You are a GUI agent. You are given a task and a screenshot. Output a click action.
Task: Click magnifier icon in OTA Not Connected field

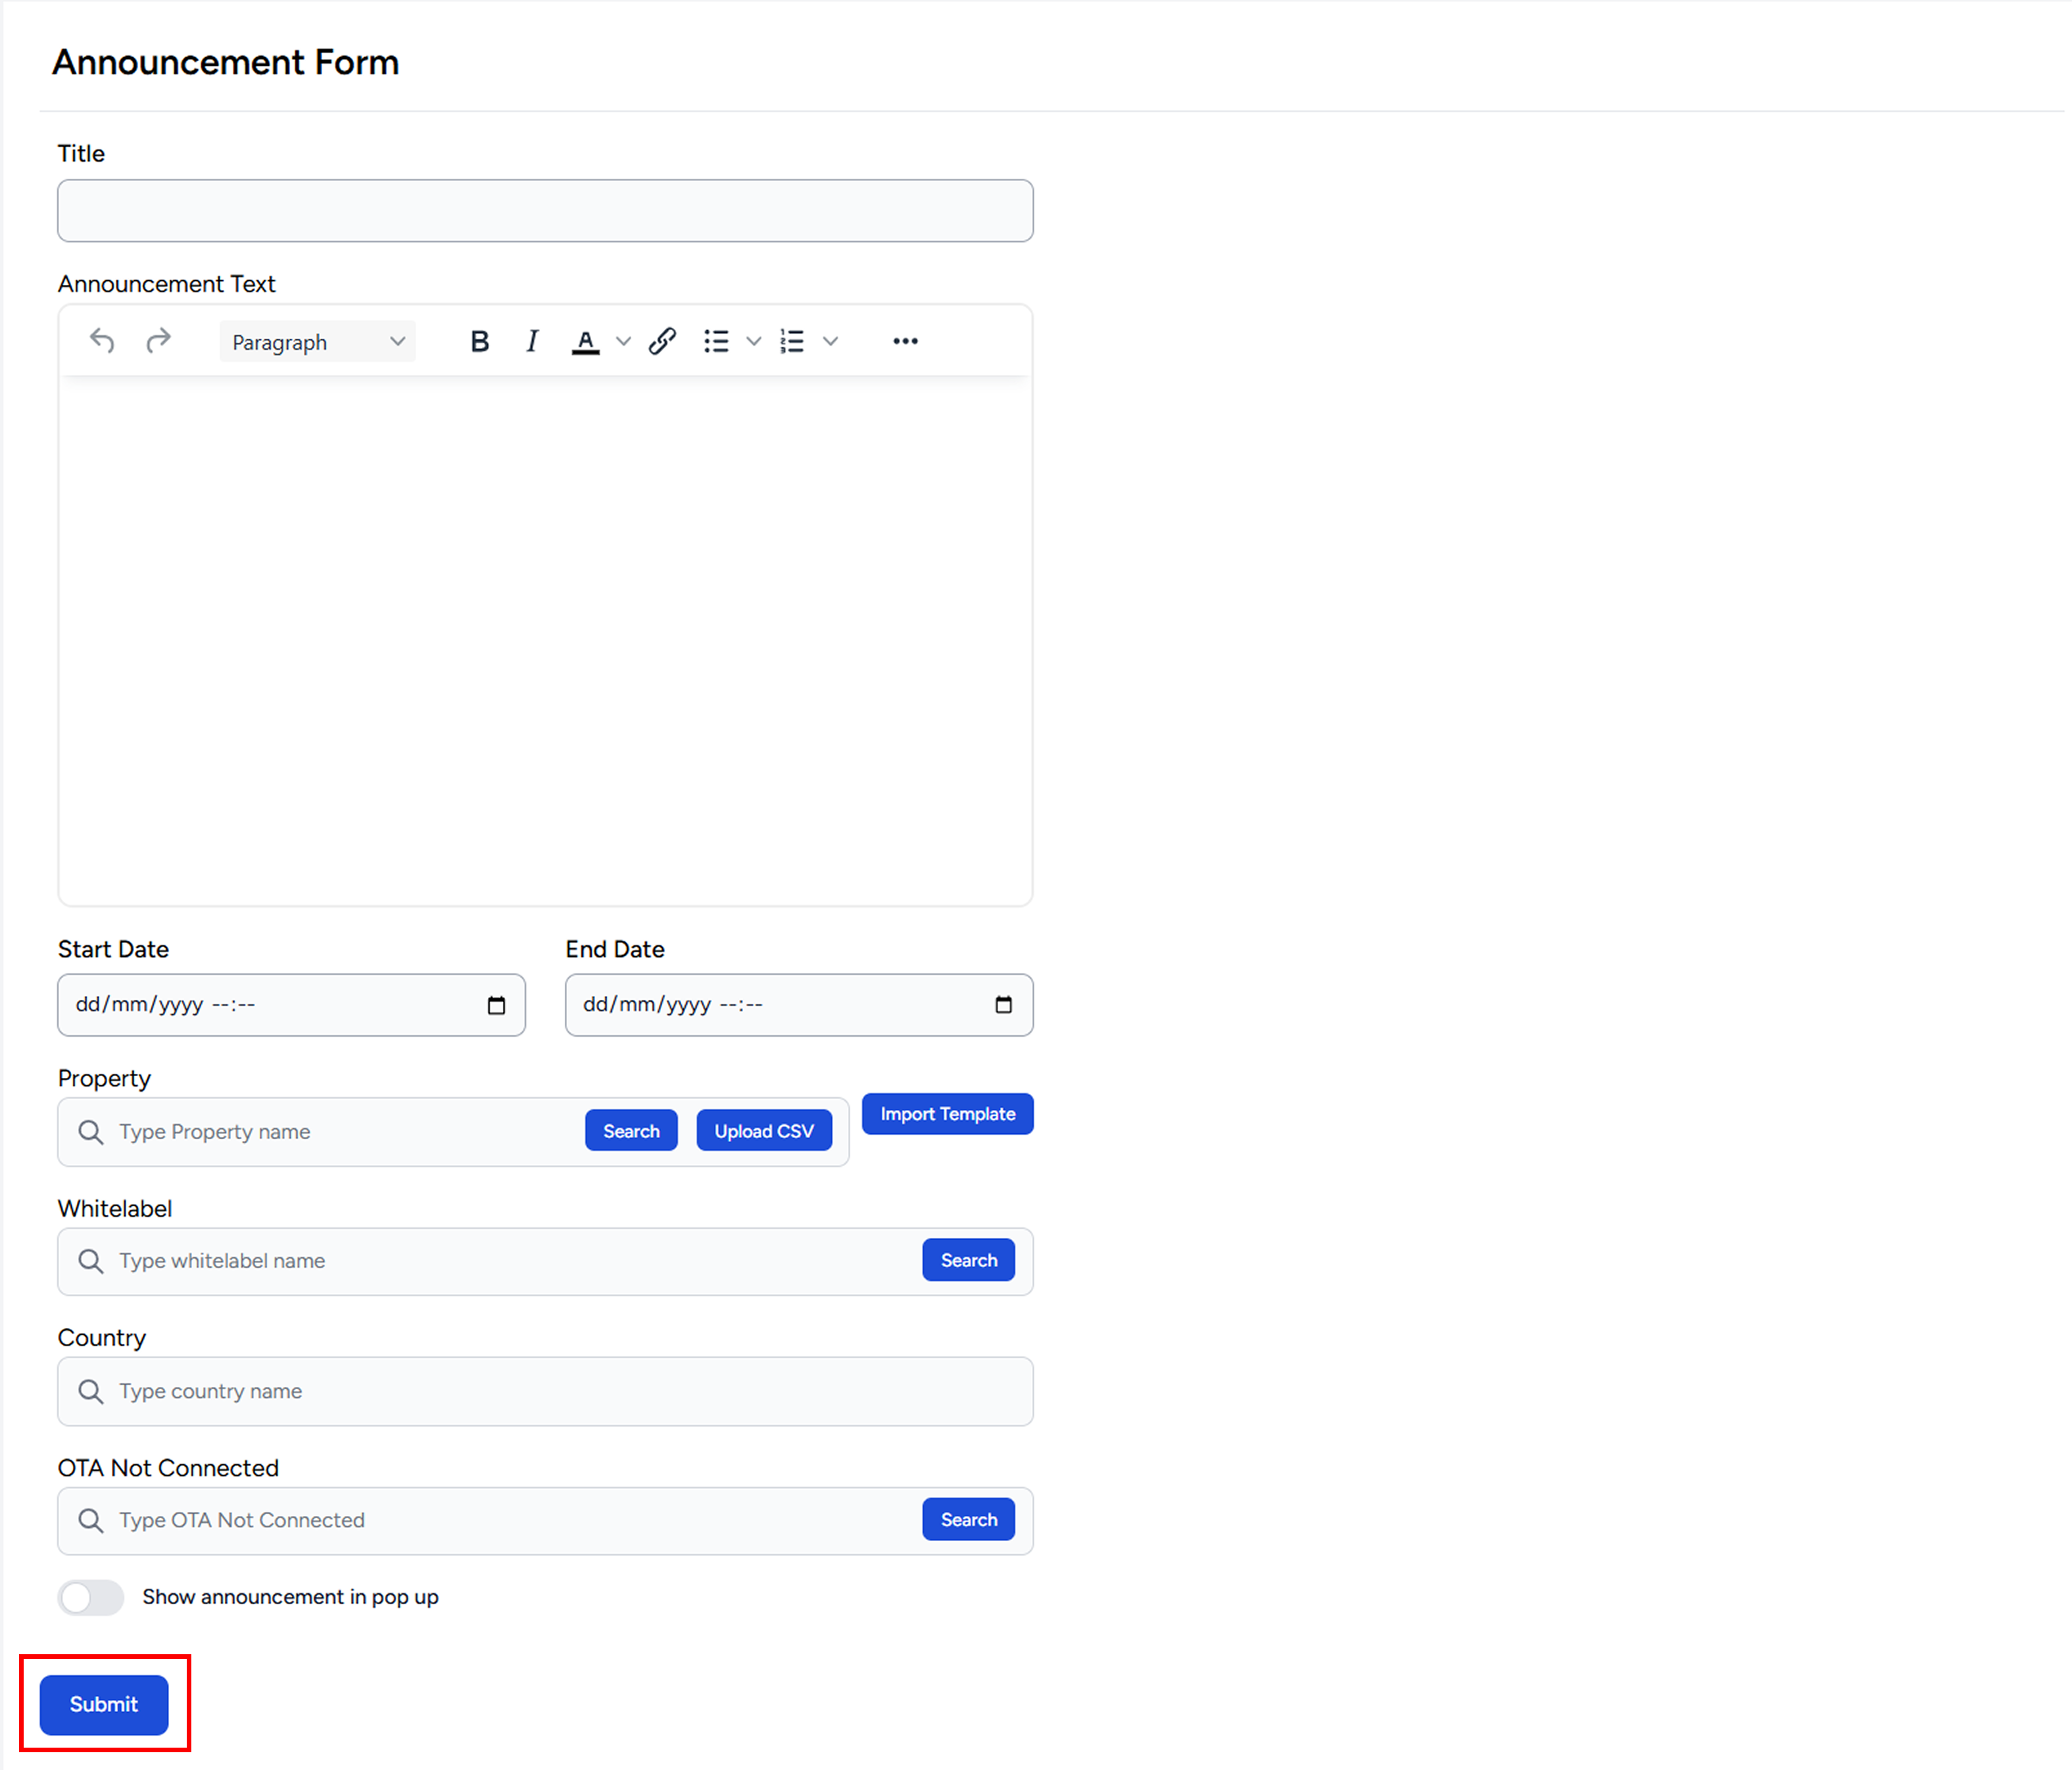(90, 1520)
